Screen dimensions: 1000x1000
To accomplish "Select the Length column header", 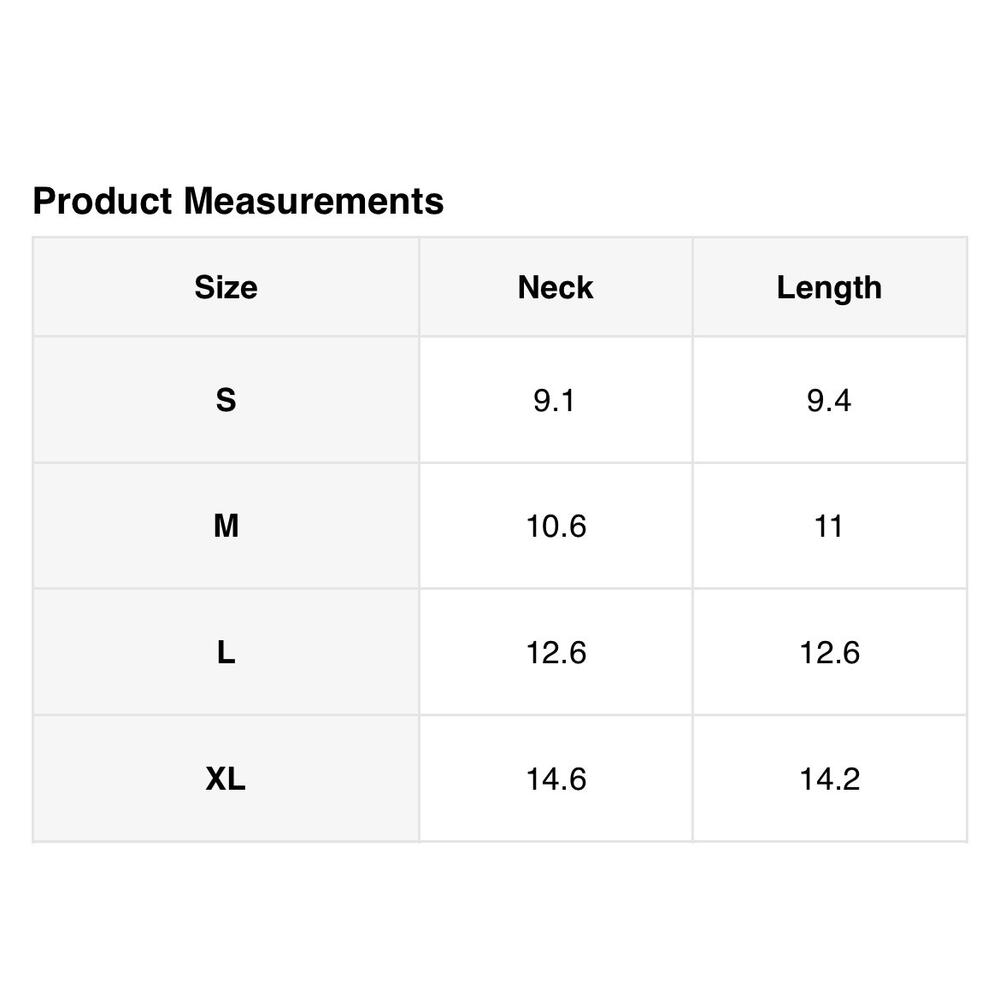I will [829, 288].
